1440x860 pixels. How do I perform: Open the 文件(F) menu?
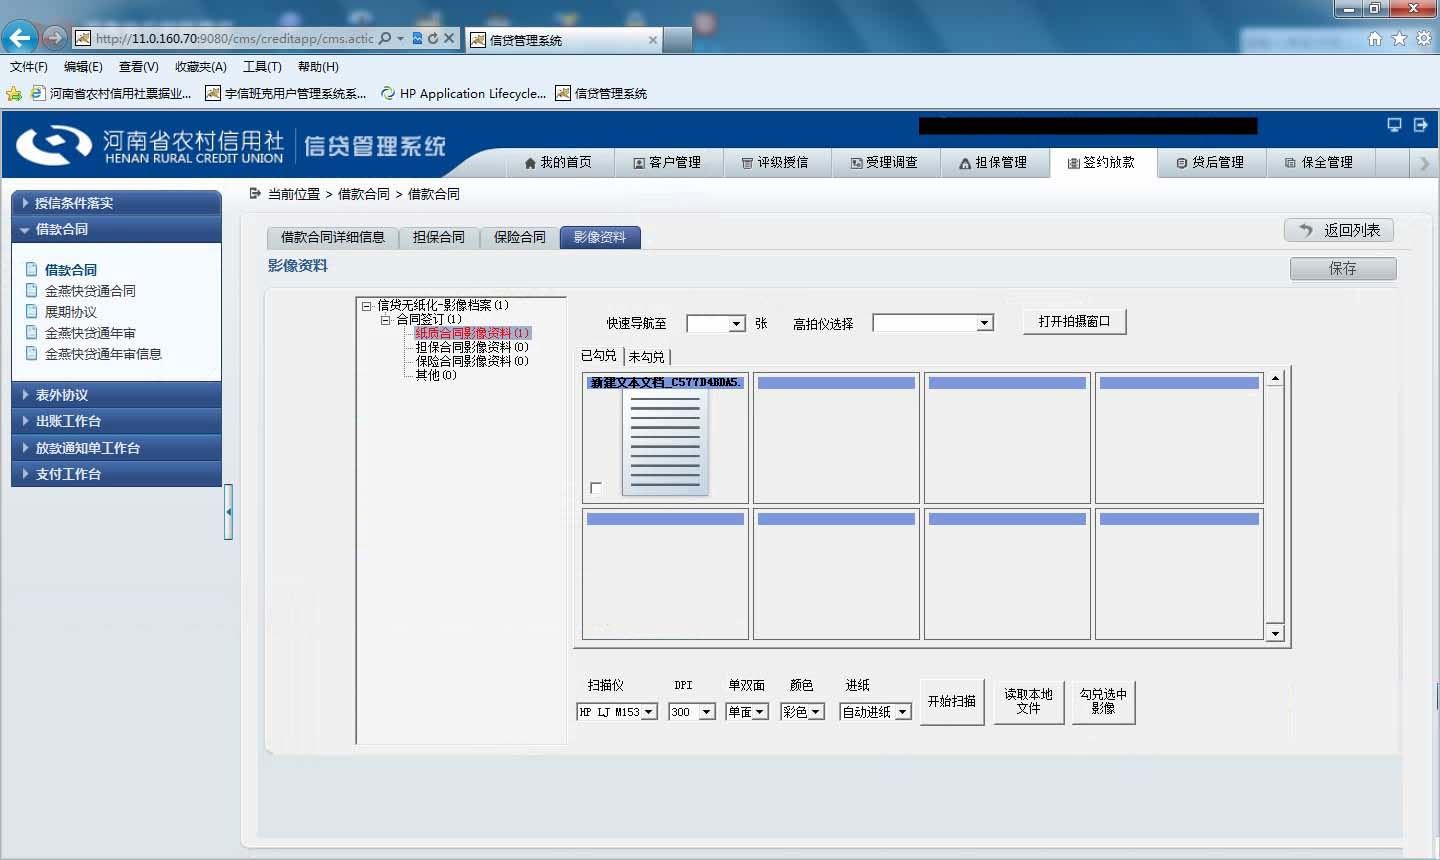pyautogui.click(x=29, y=67)
